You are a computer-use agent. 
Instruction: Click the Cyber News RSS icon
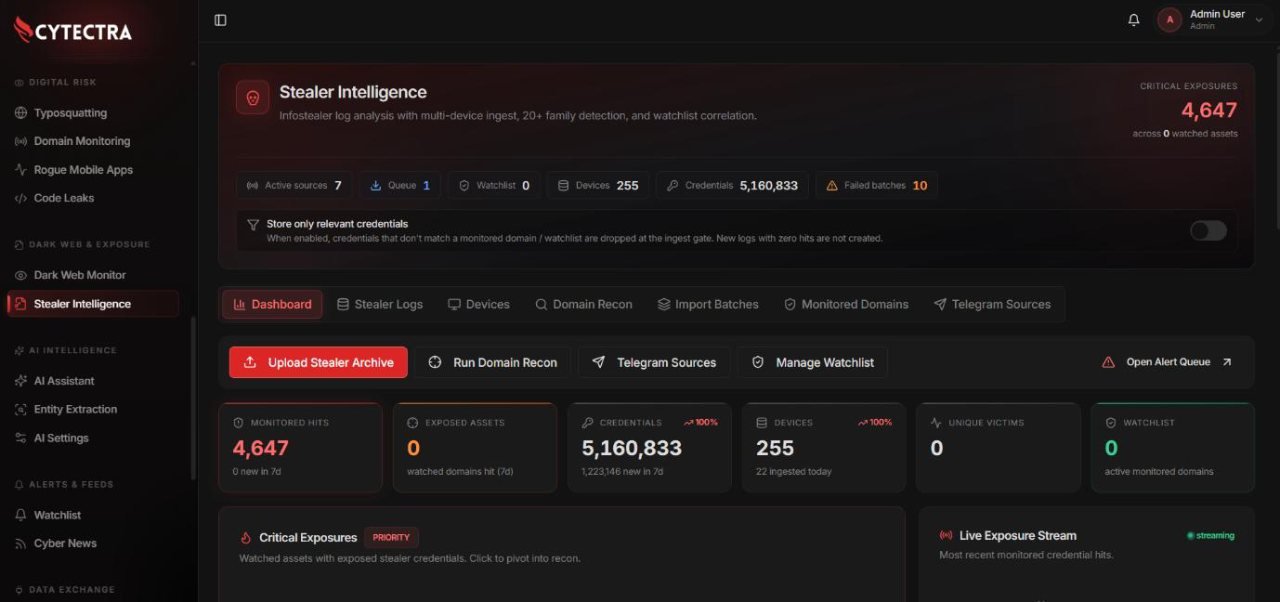pyautogui.click(x=21, y=543)
